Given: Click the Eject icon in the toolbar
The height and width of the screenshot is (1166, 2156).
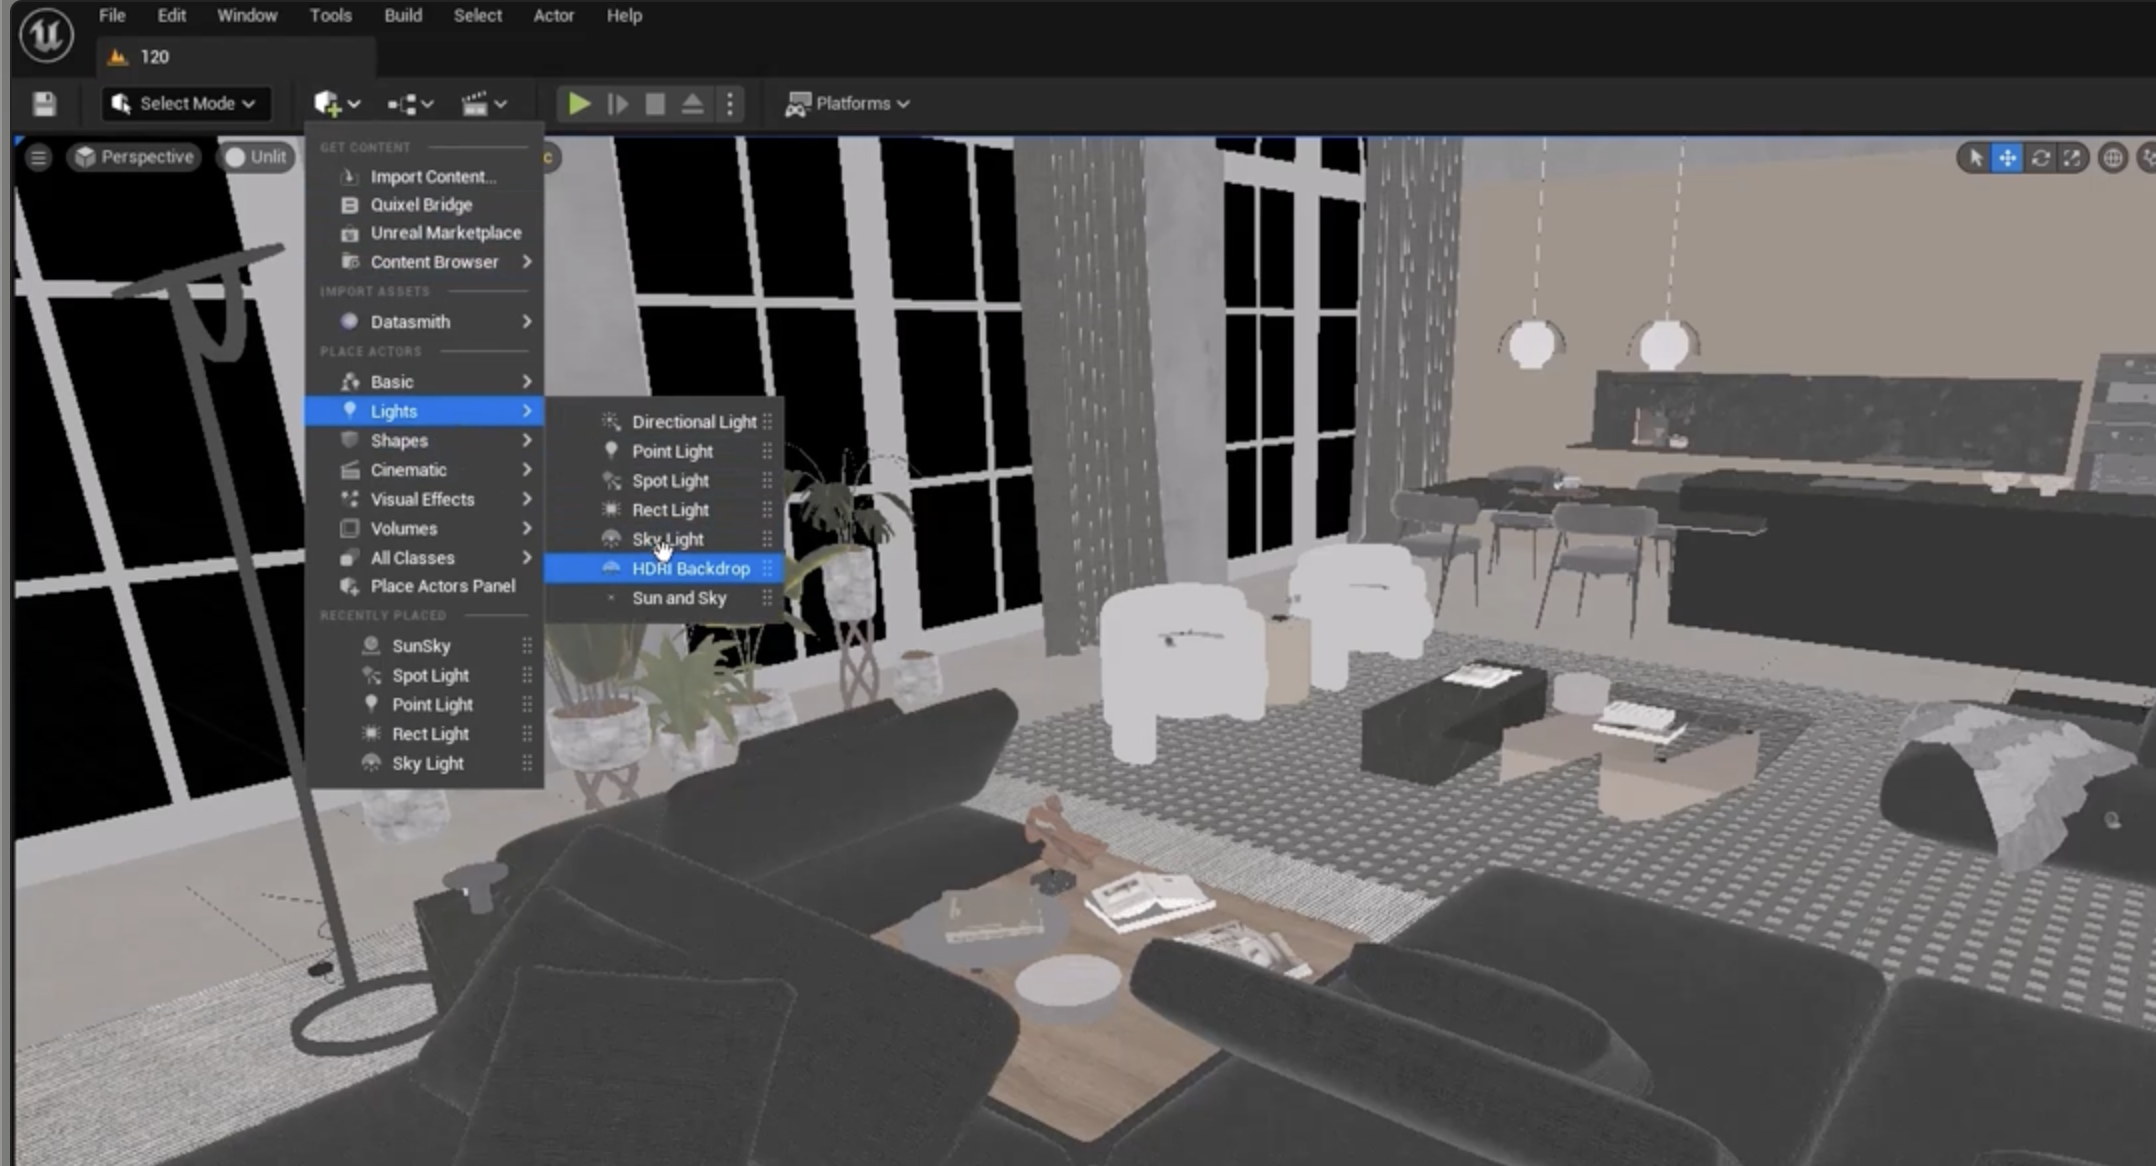Looking at the screenshot, I should (692, 104).
